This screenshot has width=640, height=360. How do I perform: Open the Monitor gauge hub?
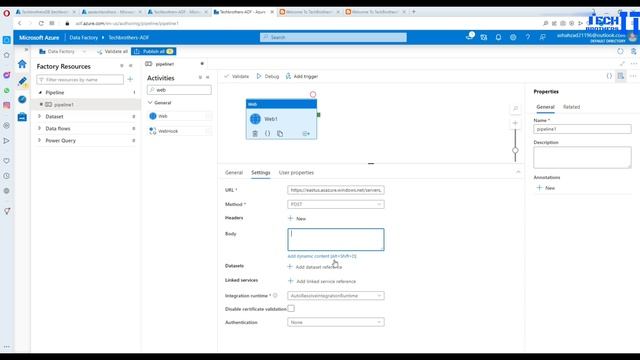[22, 99]
